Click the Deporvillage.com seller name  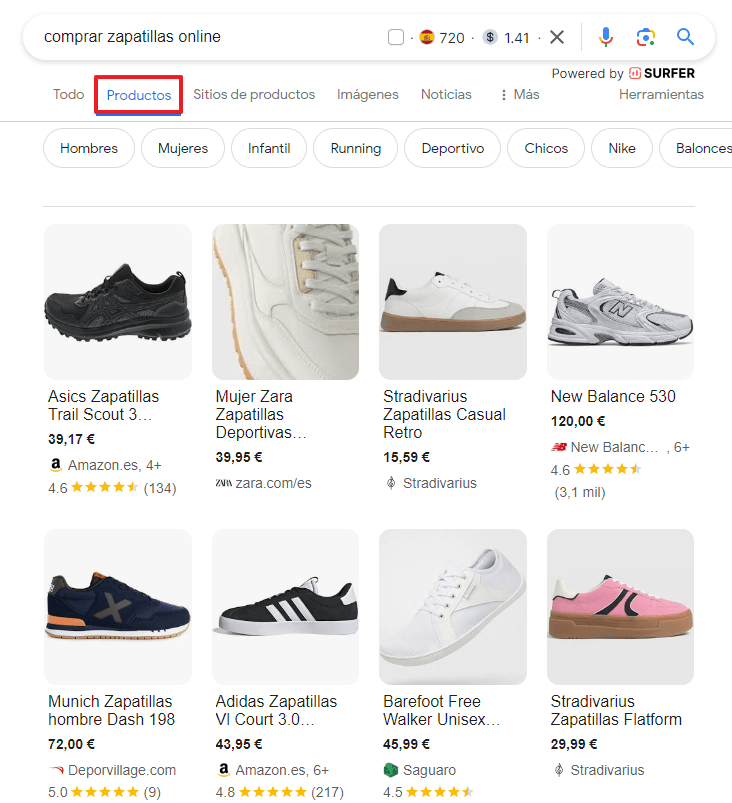(x=122, y=770)
